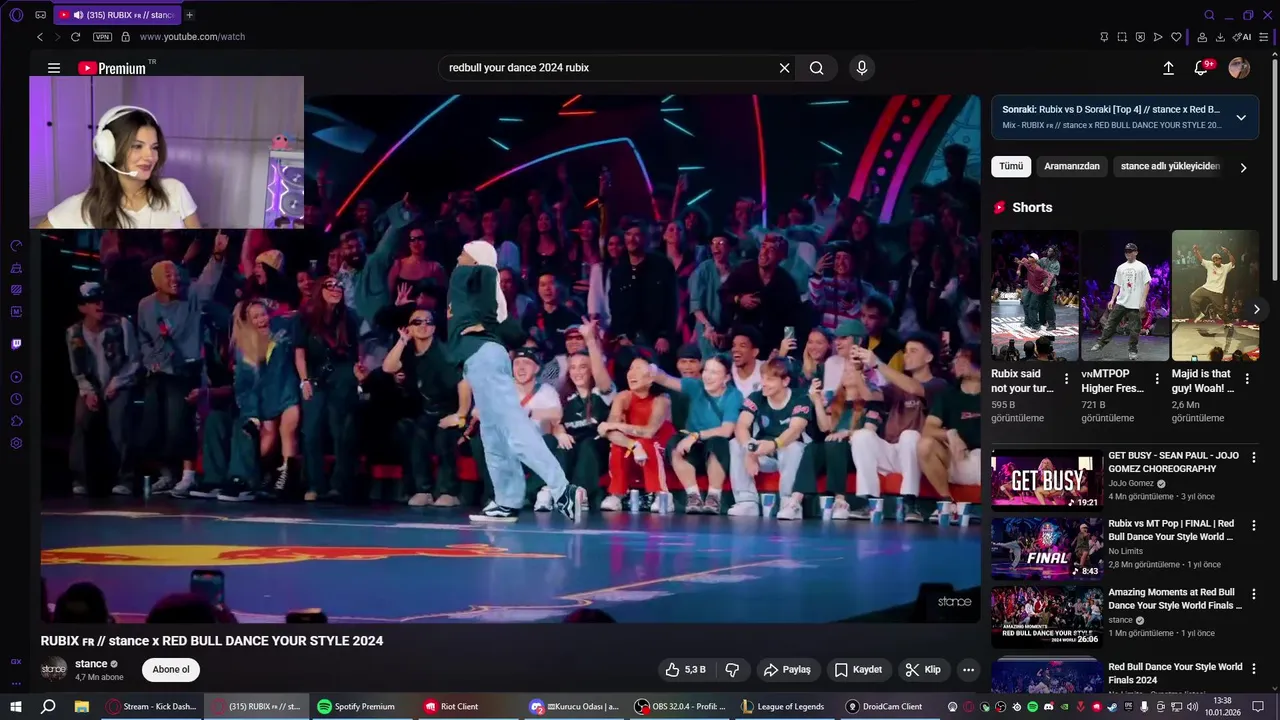Like the video (5,3 B)
The image size is (1280, 720).
click(687, 670)
